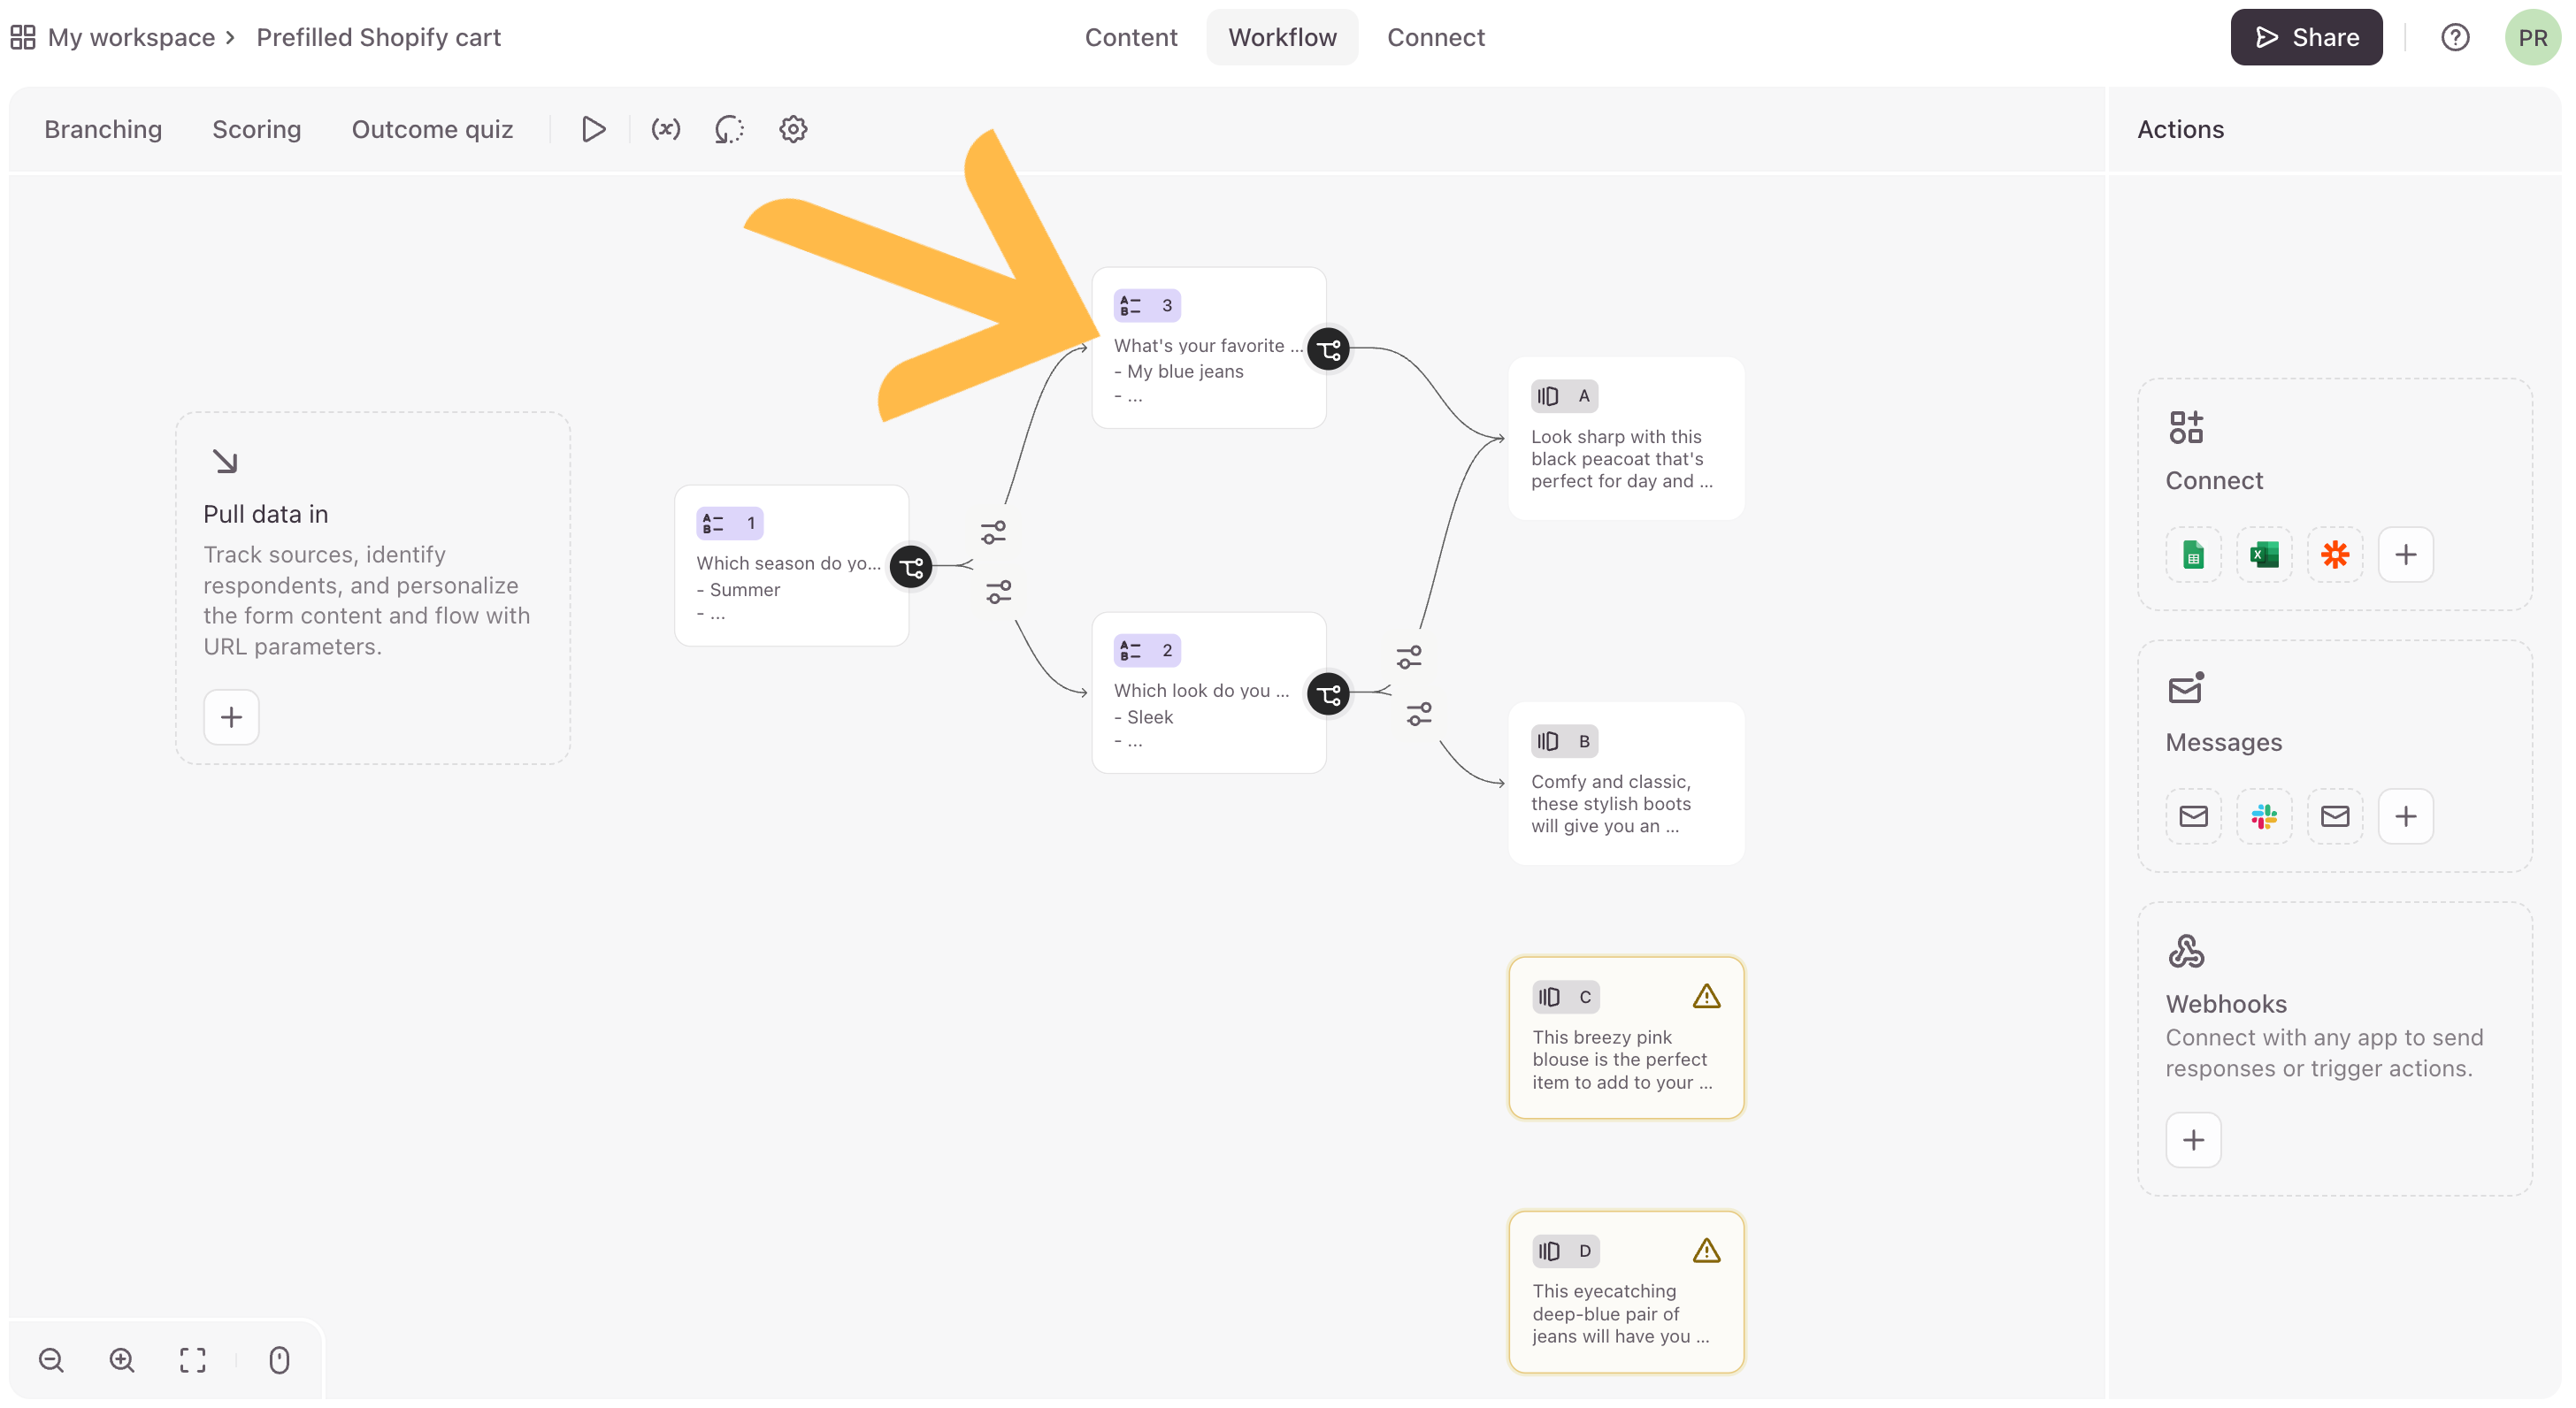This screenshot has width=2576, height=1408.
Task: Click the Share button
Action: pyautogui.click(x=2306, y=38)
